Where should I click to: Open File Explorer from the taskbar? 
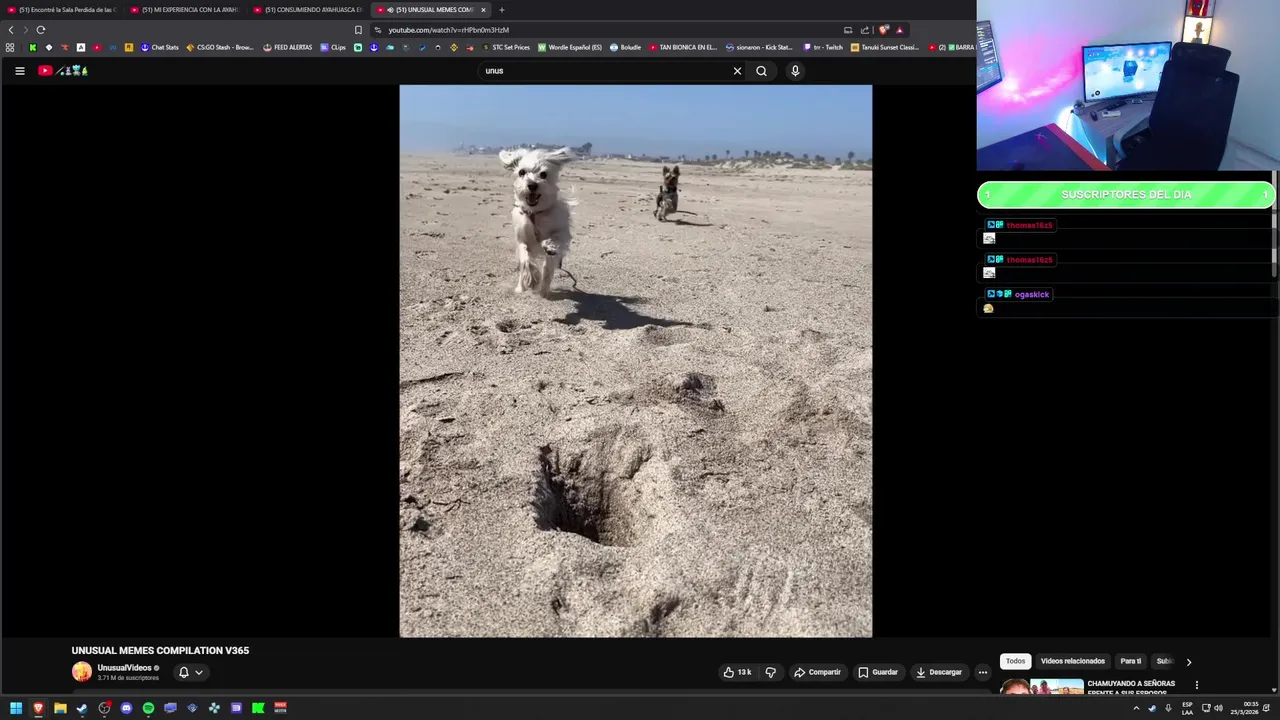[x=60, y=708]
